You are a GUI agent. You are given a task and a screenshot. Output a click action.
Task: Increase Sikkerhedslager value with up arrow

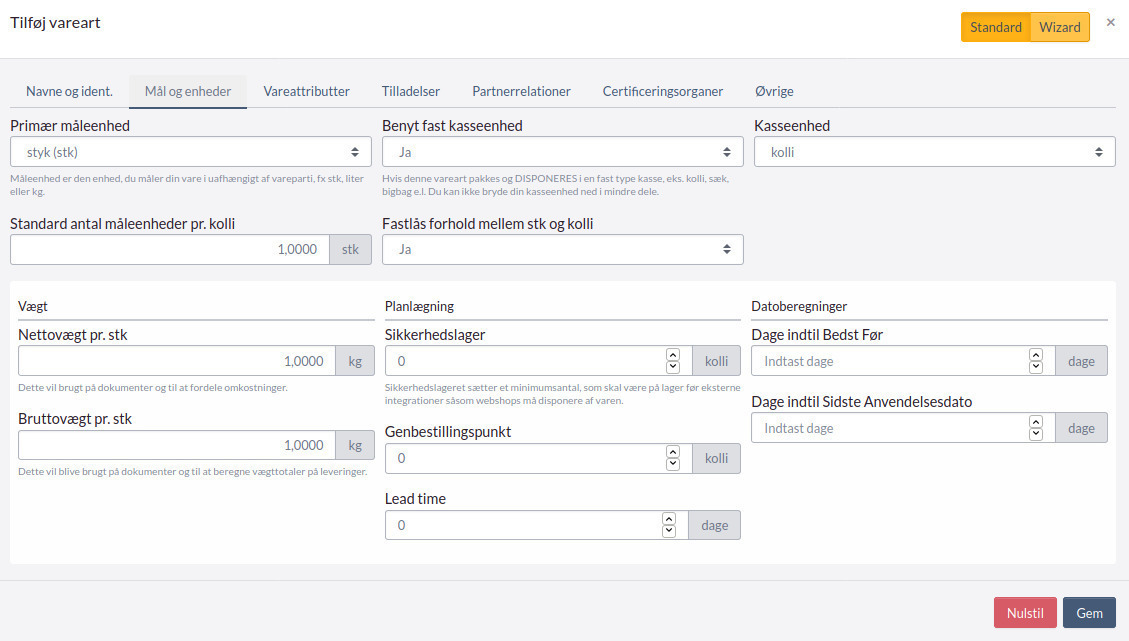point(672,355)
